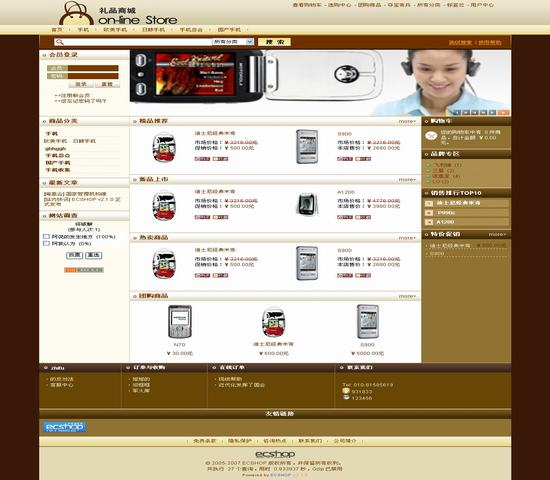Image resolution: width=550 pixels, height=480 pixels.
Task: Click the 搜索 search button
Action: [274, 42]
